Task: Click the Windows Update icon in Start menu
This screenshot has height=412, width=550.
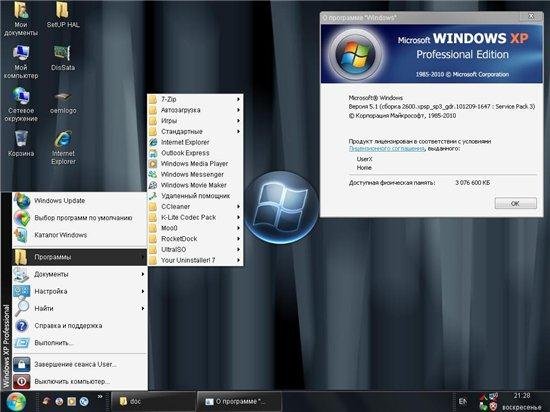Action: point(22,201)
